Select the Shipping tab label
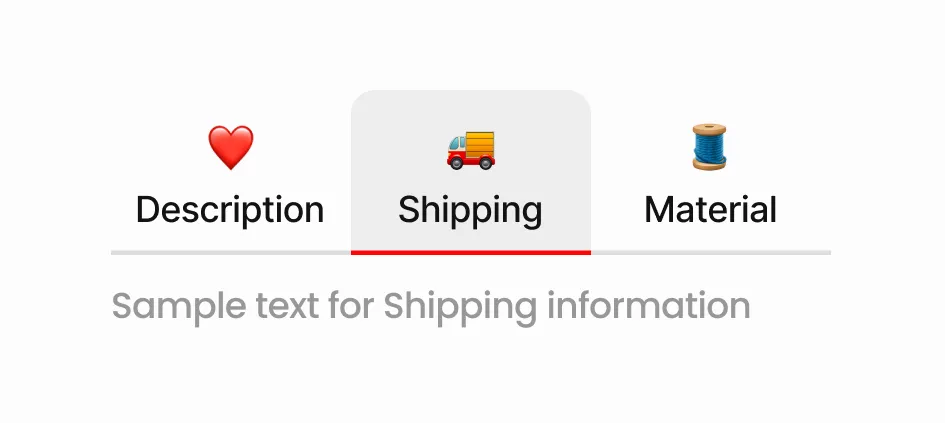 pos(470,210)
